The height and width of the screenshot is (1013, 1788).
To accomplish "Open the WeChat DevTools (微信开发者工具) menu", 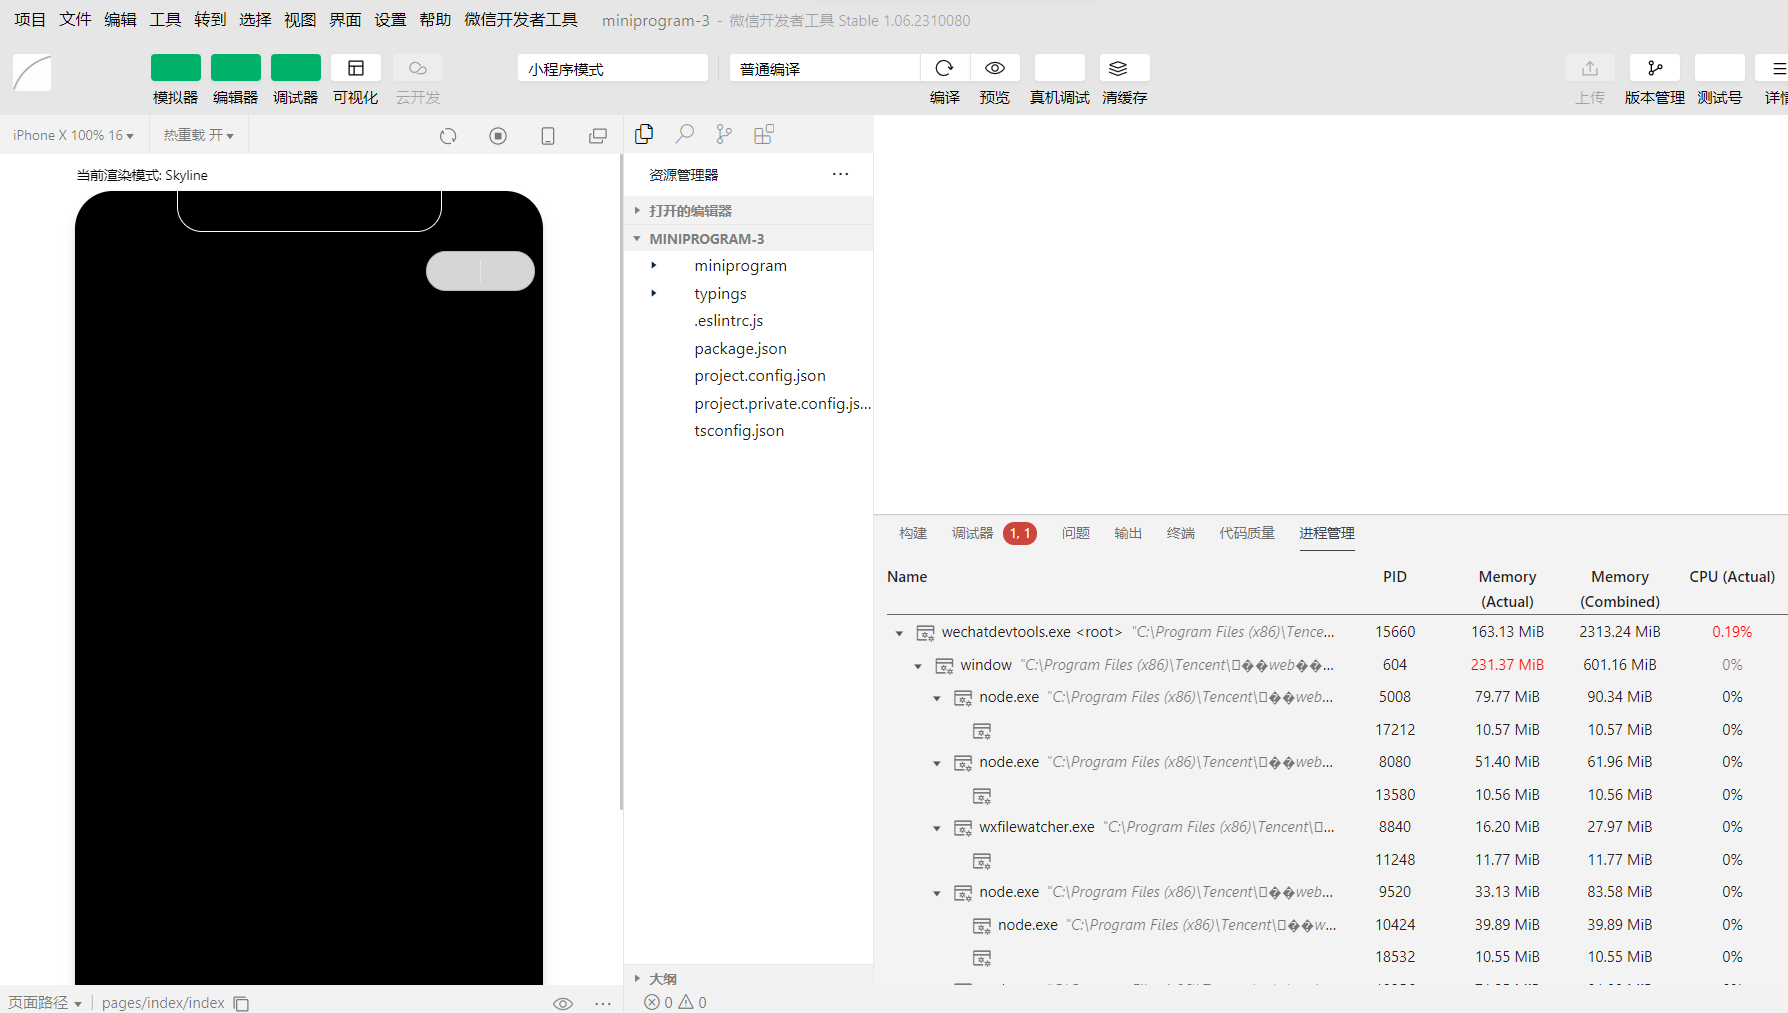I will [521, 20].
